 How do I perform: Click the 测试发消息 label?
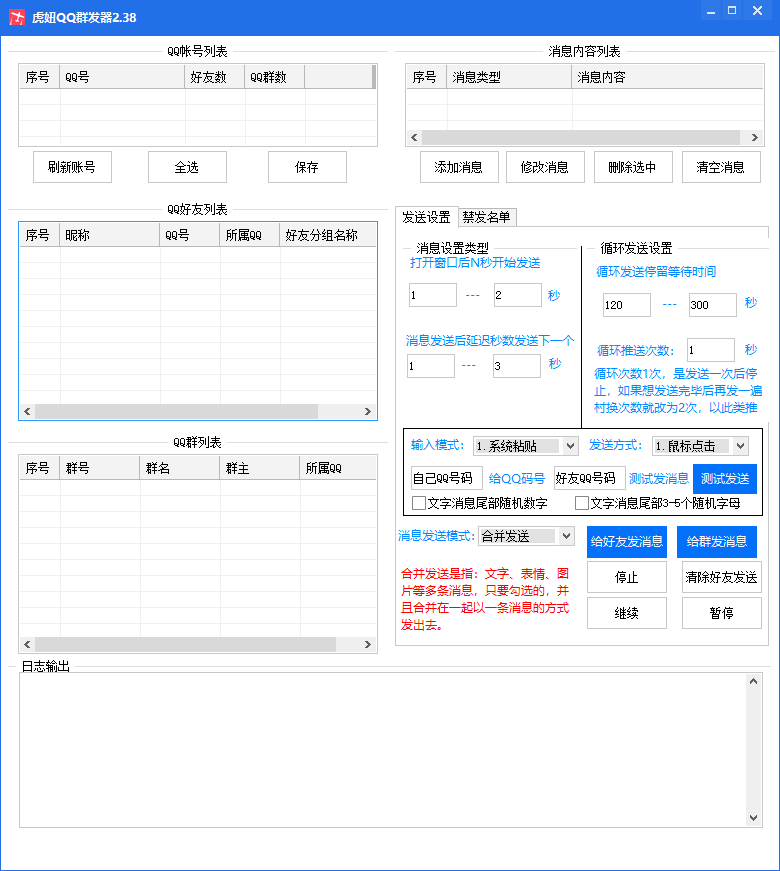[x=659, y=479]
